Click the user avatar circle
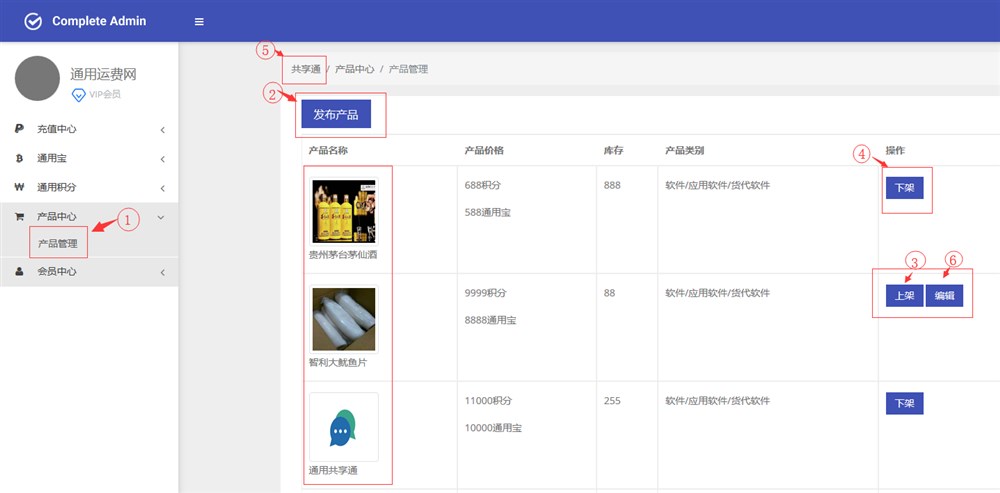This screenshot has width=1000, height=493. (37, 78)
